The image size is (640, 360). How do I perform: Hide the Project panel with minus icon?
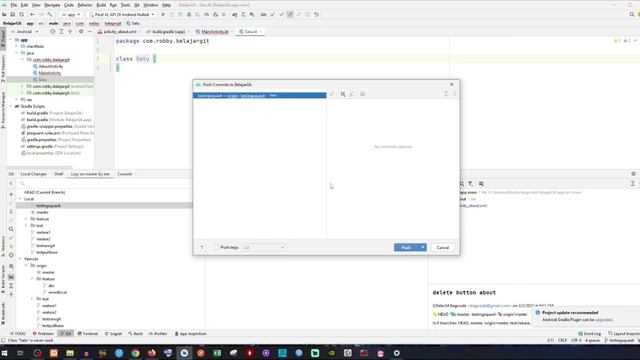(x=89, y=31)
